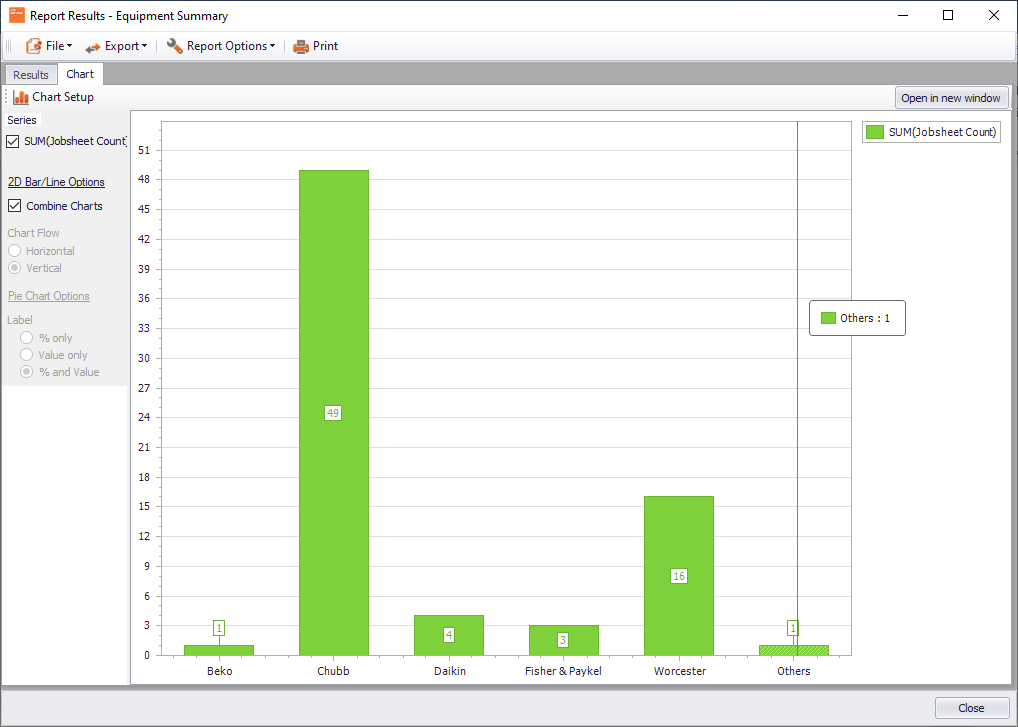Choose the % and Value label option

coord(27,372)
